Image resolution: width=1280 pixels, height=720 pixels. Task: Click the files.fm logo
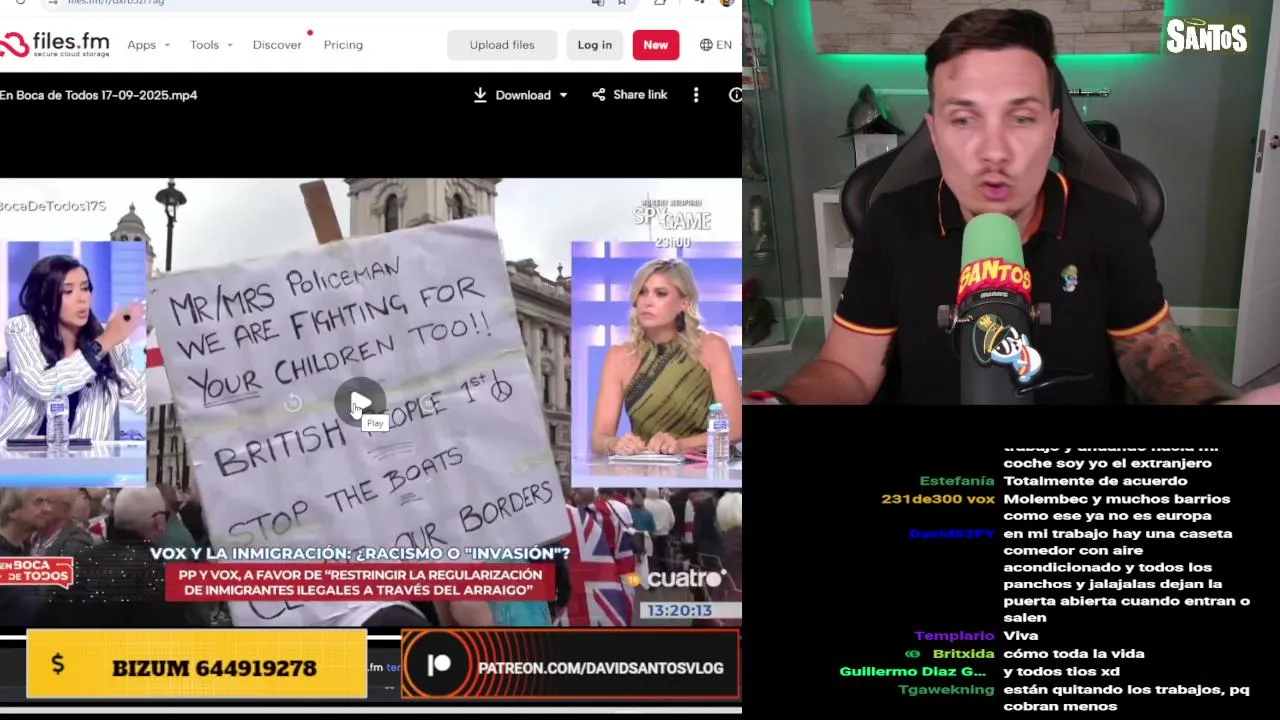pos(55,45)
